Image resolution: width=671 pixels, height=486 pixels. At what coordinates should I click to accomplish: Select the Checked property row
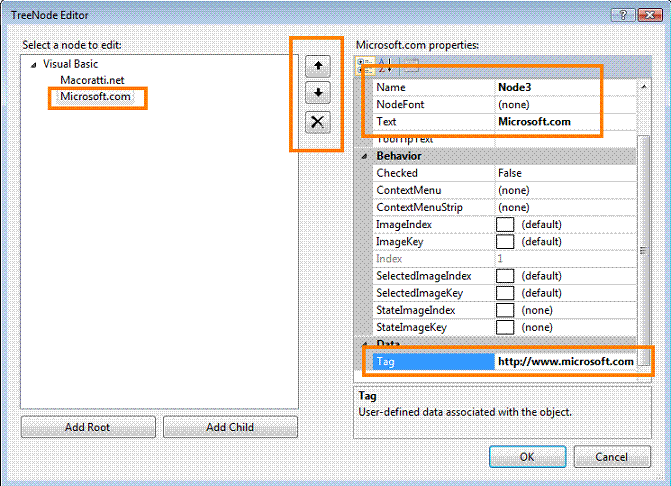tap(504, 173)
